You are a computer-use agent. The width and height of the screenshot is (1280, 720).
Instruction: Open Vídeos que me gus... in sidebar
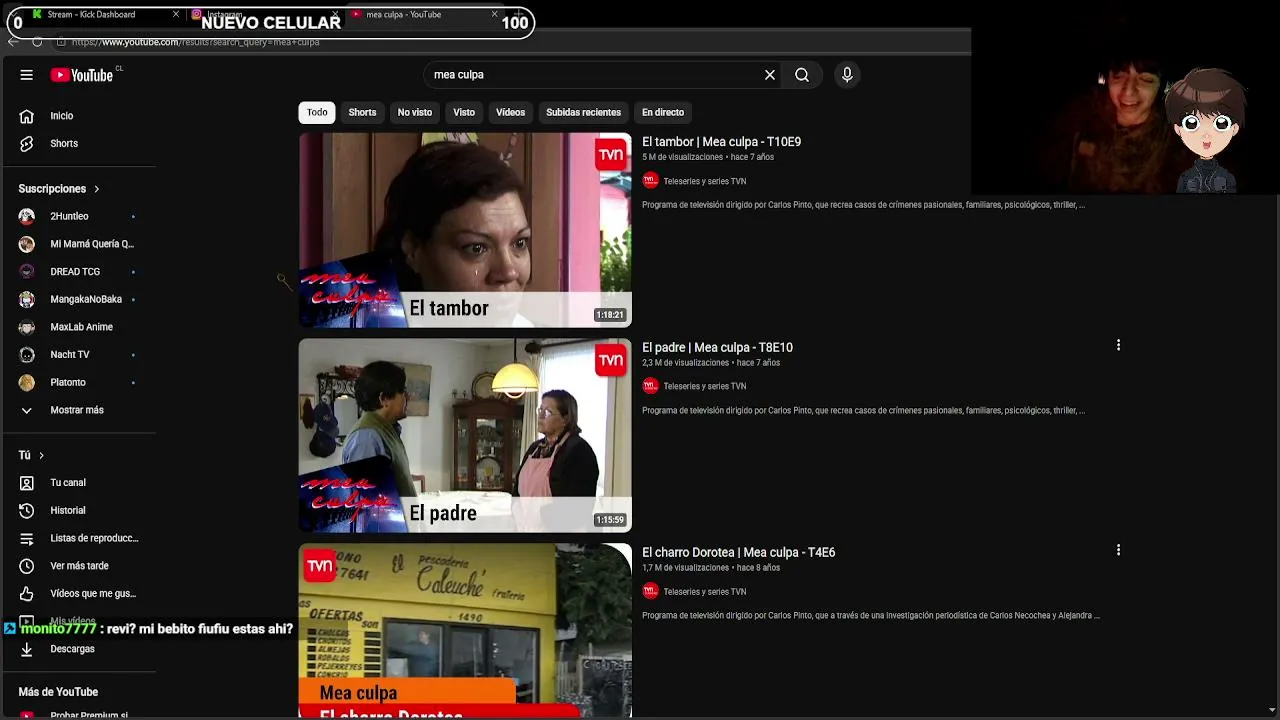pyautogui.click(x=93, y=594)
